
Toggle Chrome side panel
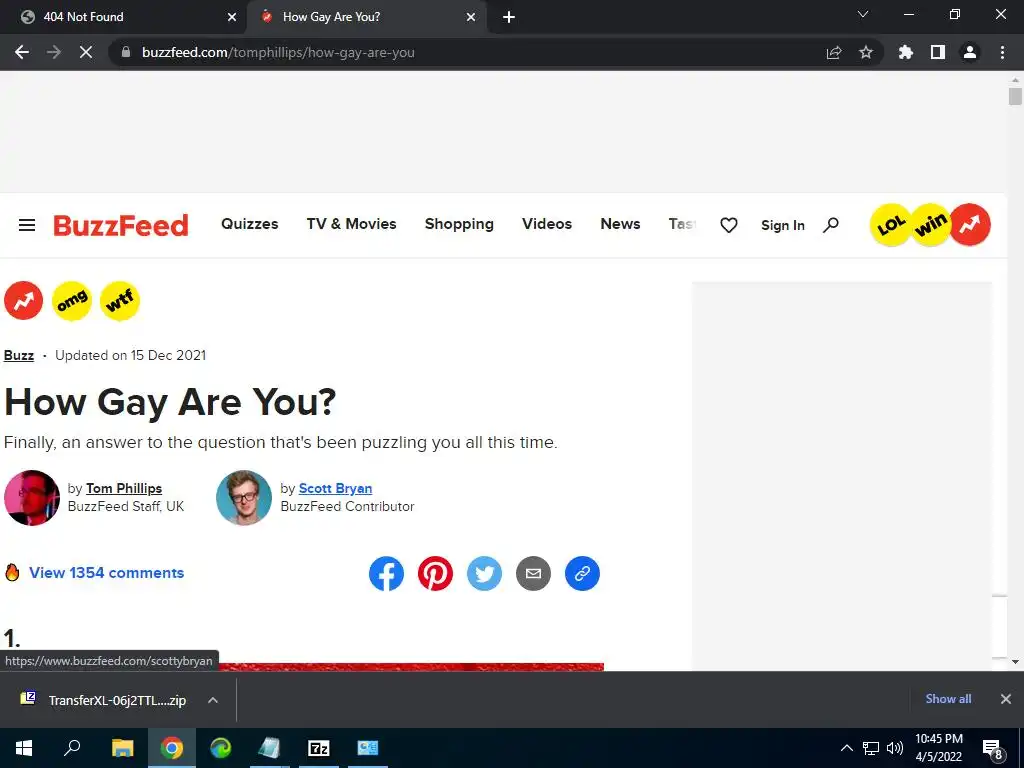pyautogui.click(x=938, y=52)
